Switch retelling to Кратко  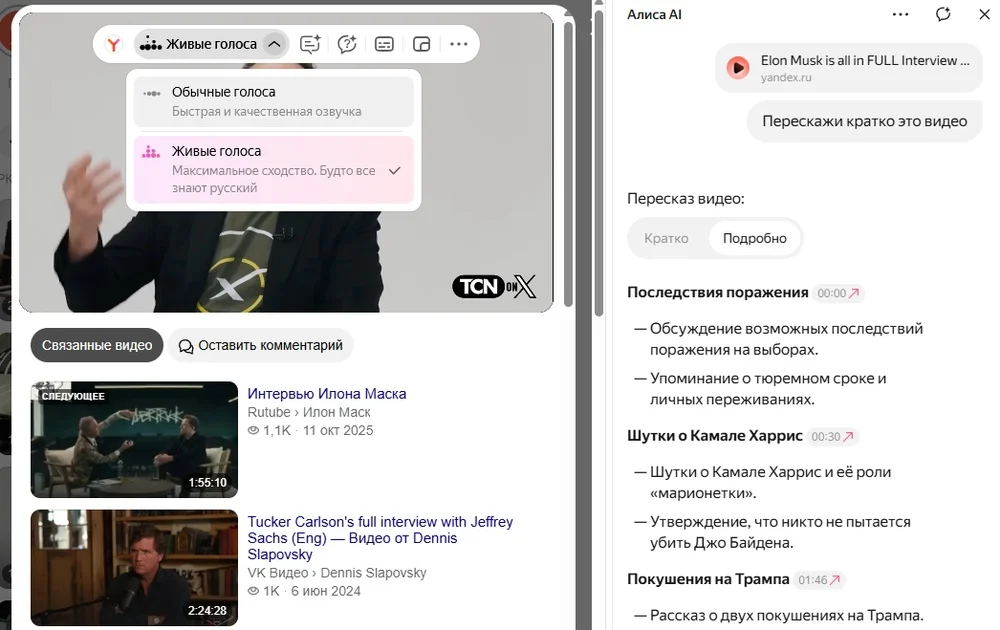(x=666, y=238)
